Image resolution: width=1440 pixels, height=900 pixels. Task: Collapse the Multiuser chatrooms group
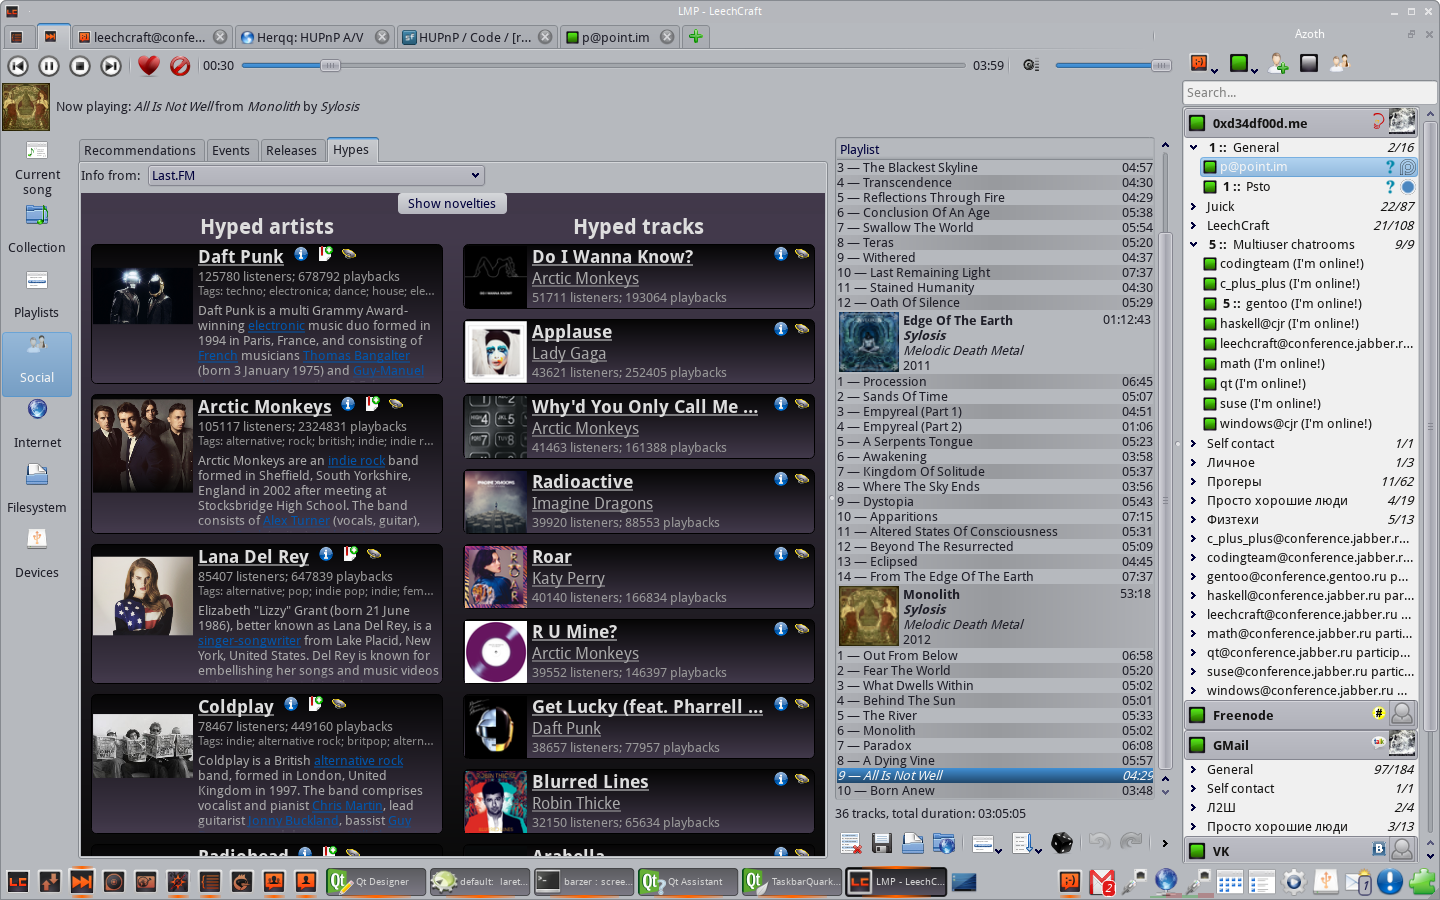1193,245
